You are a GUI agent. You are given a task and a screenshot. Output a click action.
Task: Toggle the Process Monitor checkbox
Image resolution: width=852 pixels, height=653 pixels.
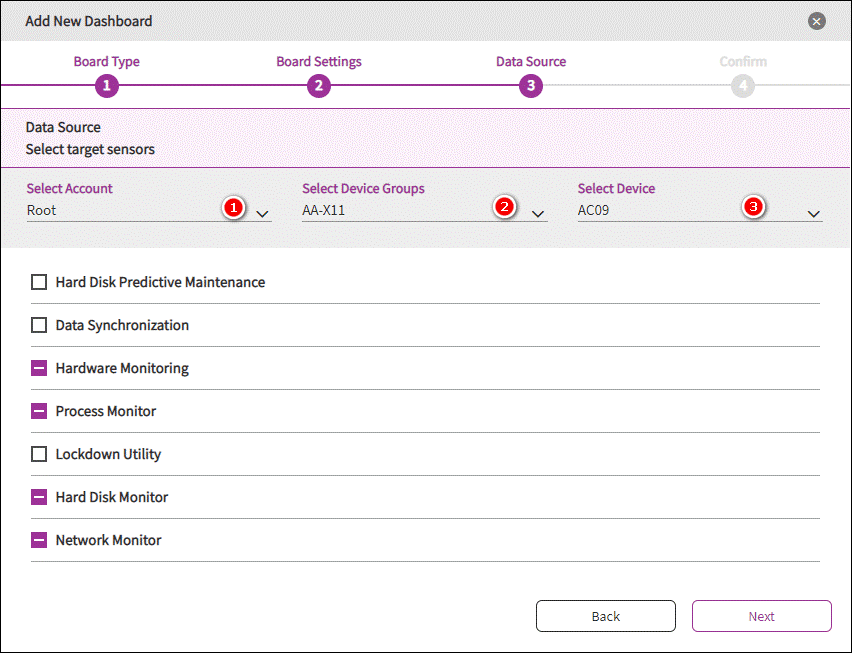coord(39,411)
